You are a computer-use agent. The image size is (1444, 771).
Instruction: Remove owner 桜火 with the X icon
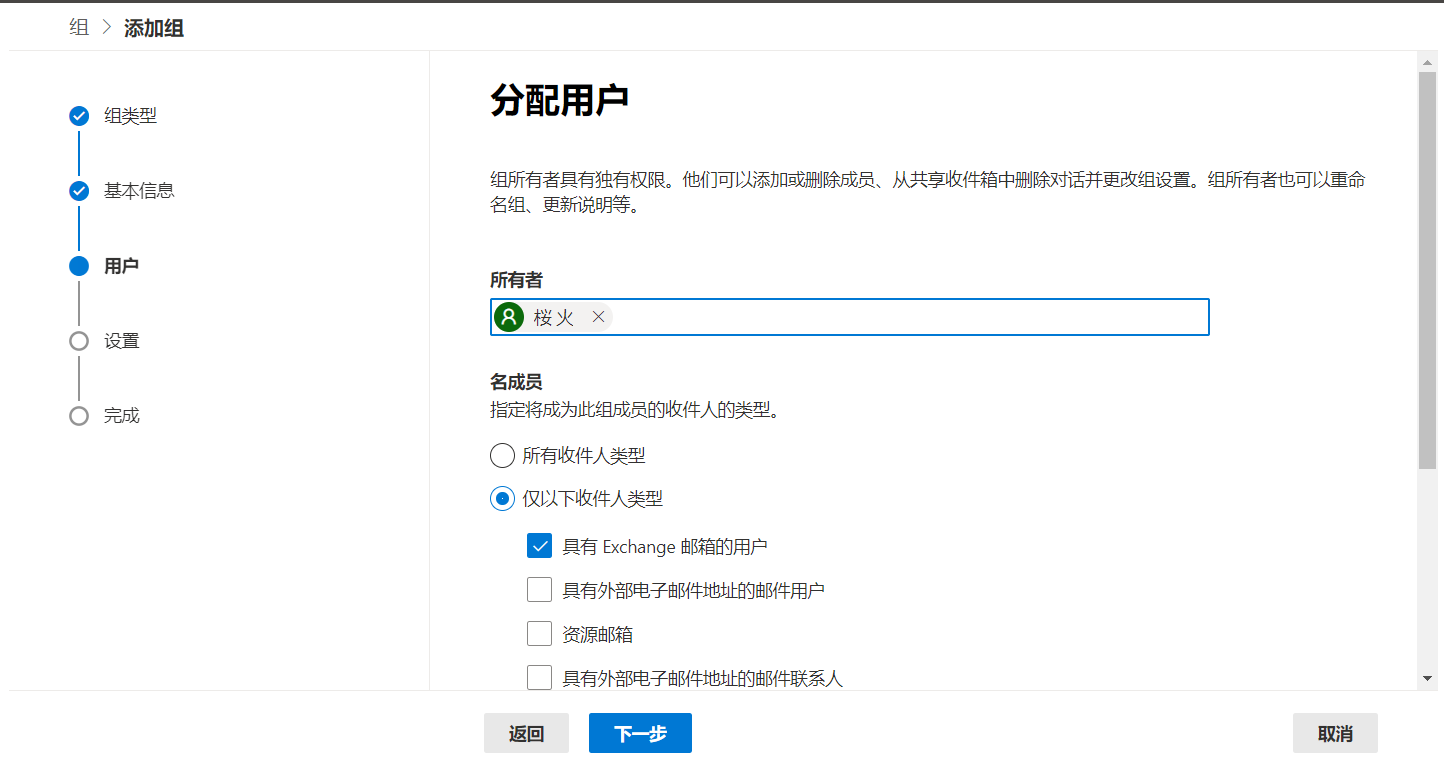click(598, 317)
